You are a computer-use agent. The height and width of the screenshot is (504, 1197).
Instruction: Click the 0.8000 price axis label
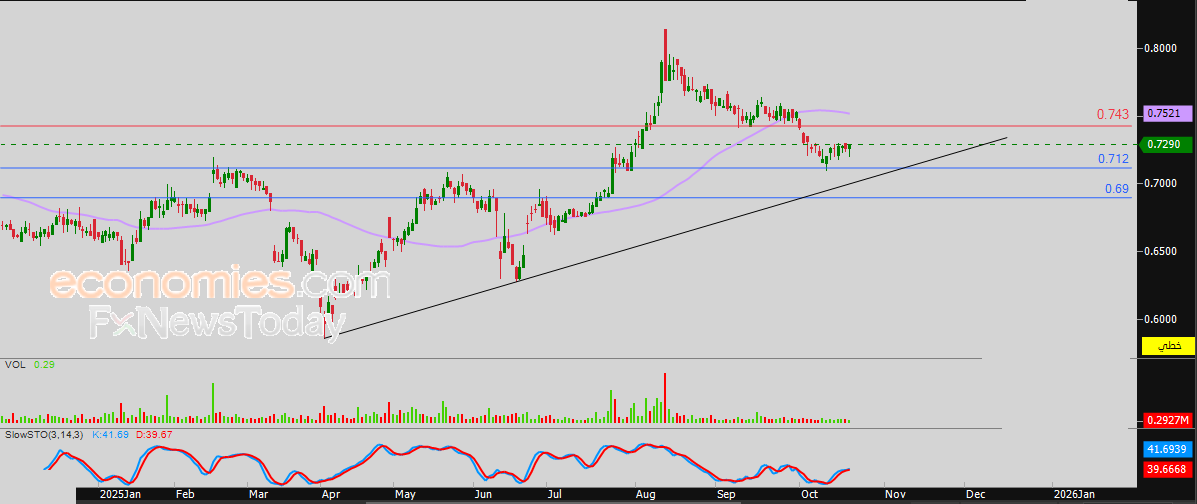tap(1161, 47)
